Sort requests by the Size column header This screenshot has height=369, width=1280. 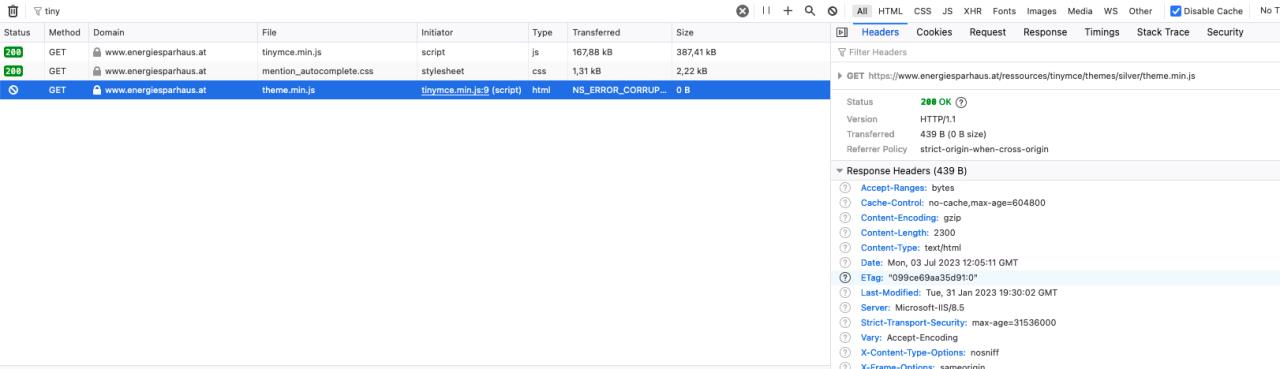pos(751,32)
